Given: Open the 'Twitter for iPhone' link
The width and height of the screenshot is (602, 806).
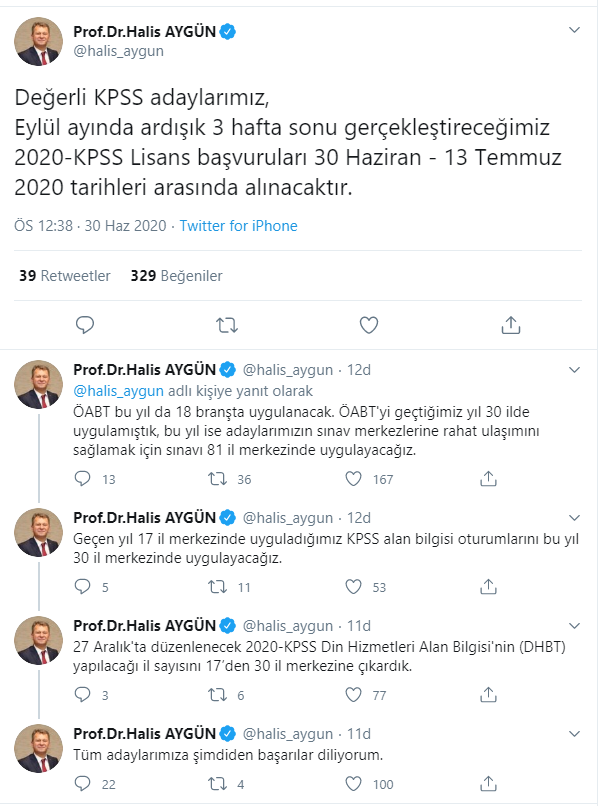Looking at the screenshot, I should coord(239,226).
